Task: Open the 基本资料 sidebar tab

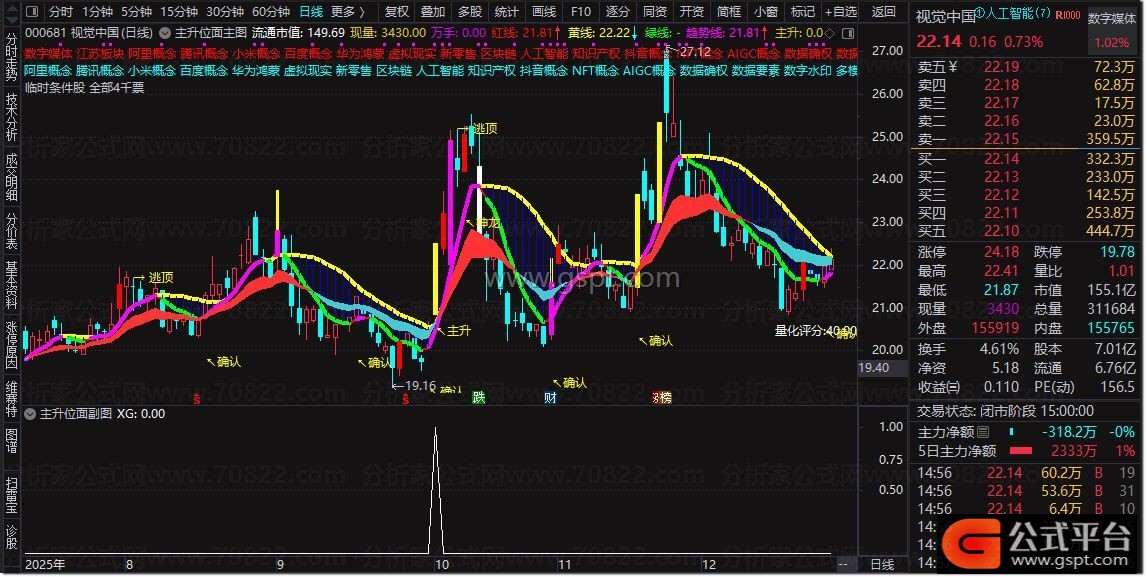Action: [x=11, y=285]
